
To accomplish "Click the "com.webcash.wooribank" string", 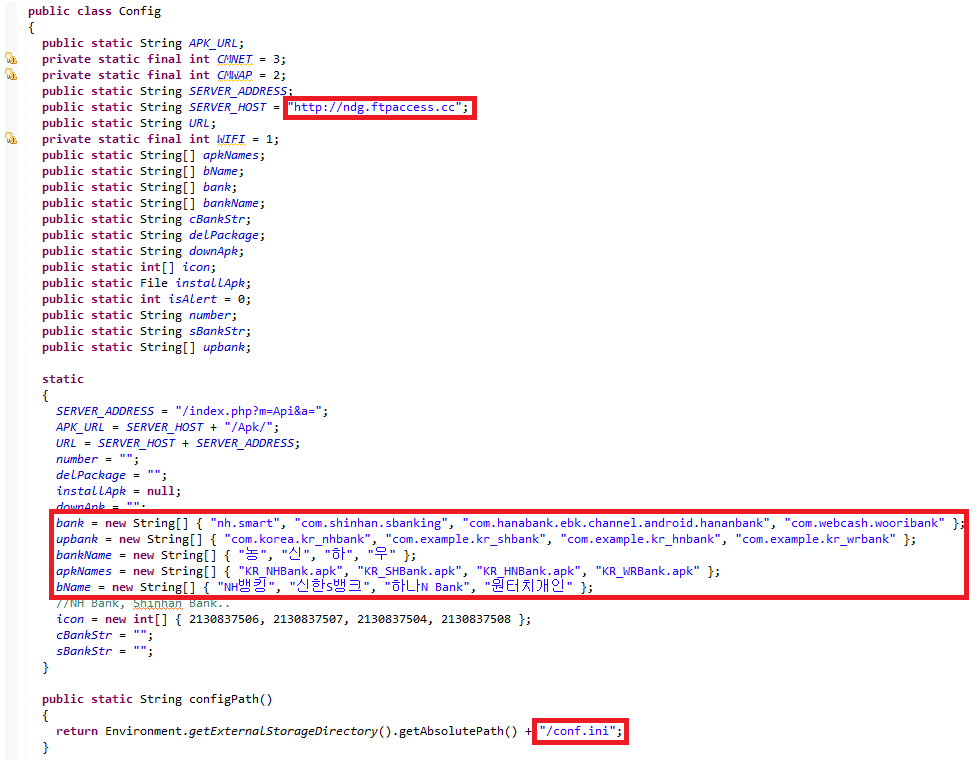I will pyautogui.click(x=864, y=523).
